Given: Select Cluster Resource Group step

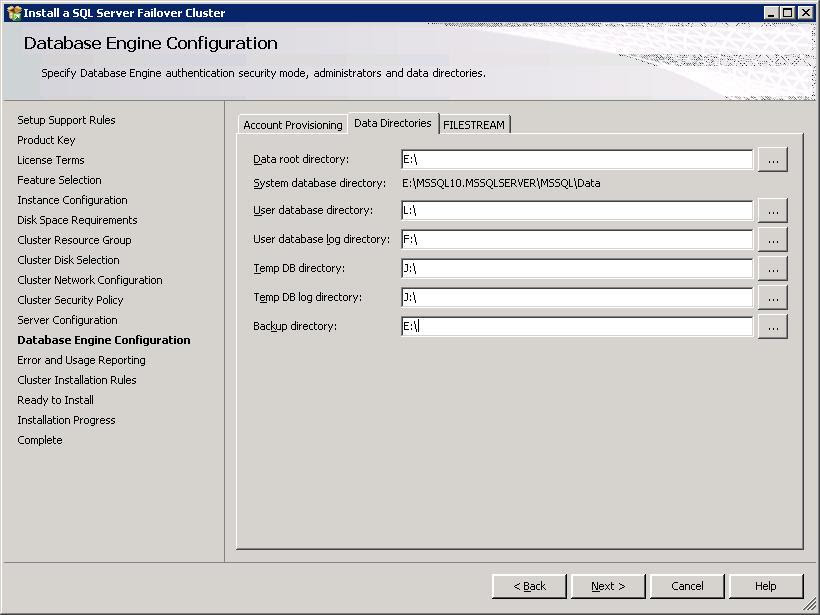Looking at the screenshot, I should (x=74, y=240).
